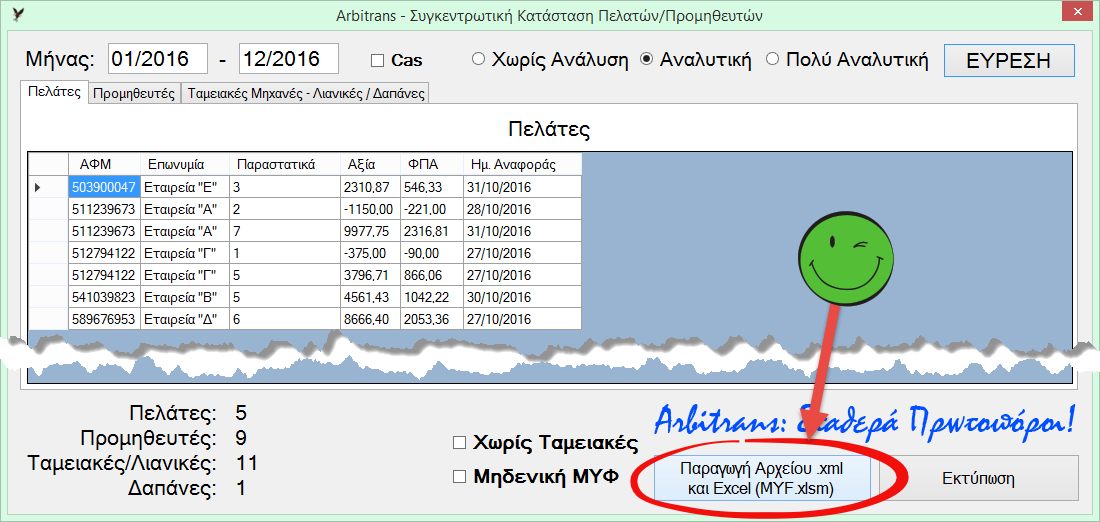This screenshot has height=522, width=1100.
Task: Click the date cell 28/10/2016
Action: pos(522,209)
